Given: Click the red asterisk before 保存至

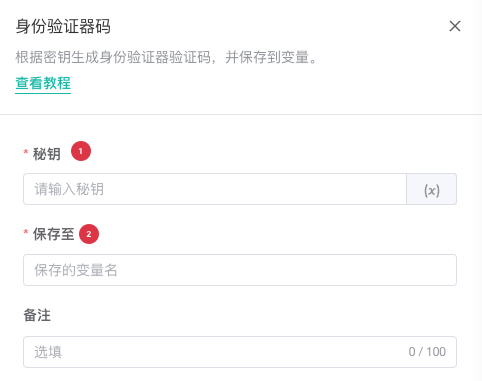Looking at the screenshot, I should (x=26, y=232).
